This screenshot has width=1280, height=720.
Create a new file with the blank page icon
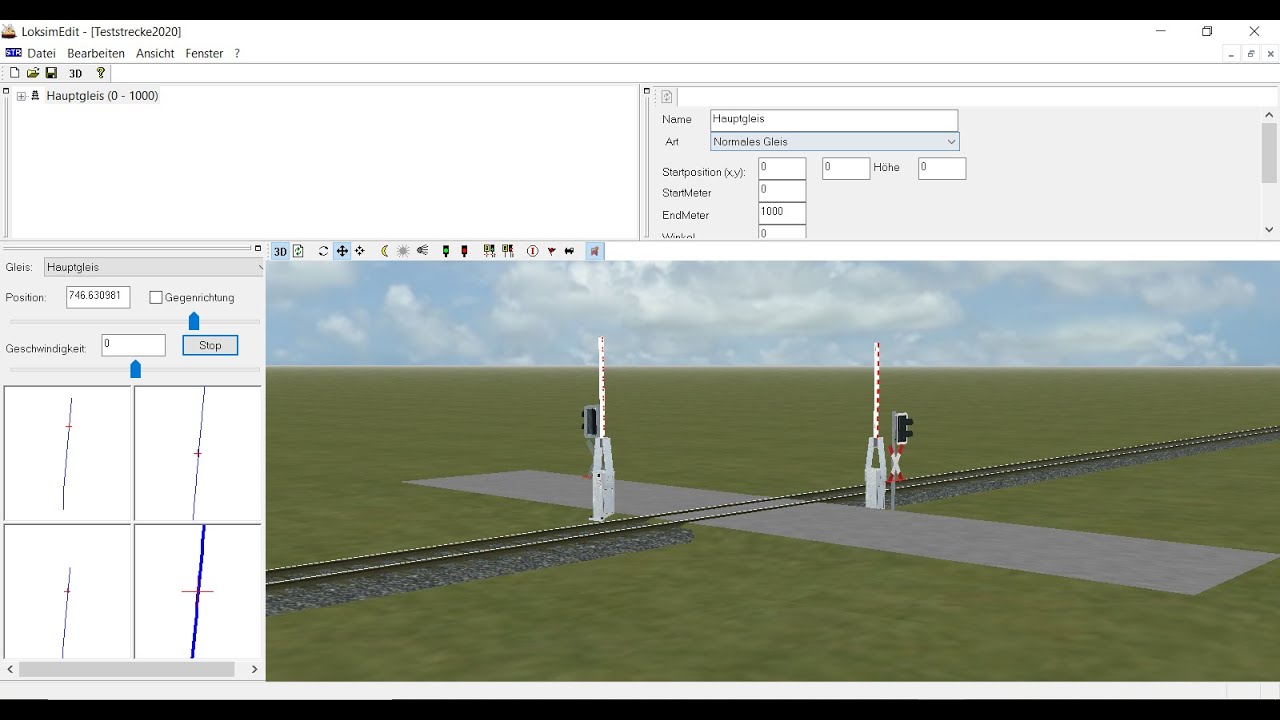tap(14, 73)
